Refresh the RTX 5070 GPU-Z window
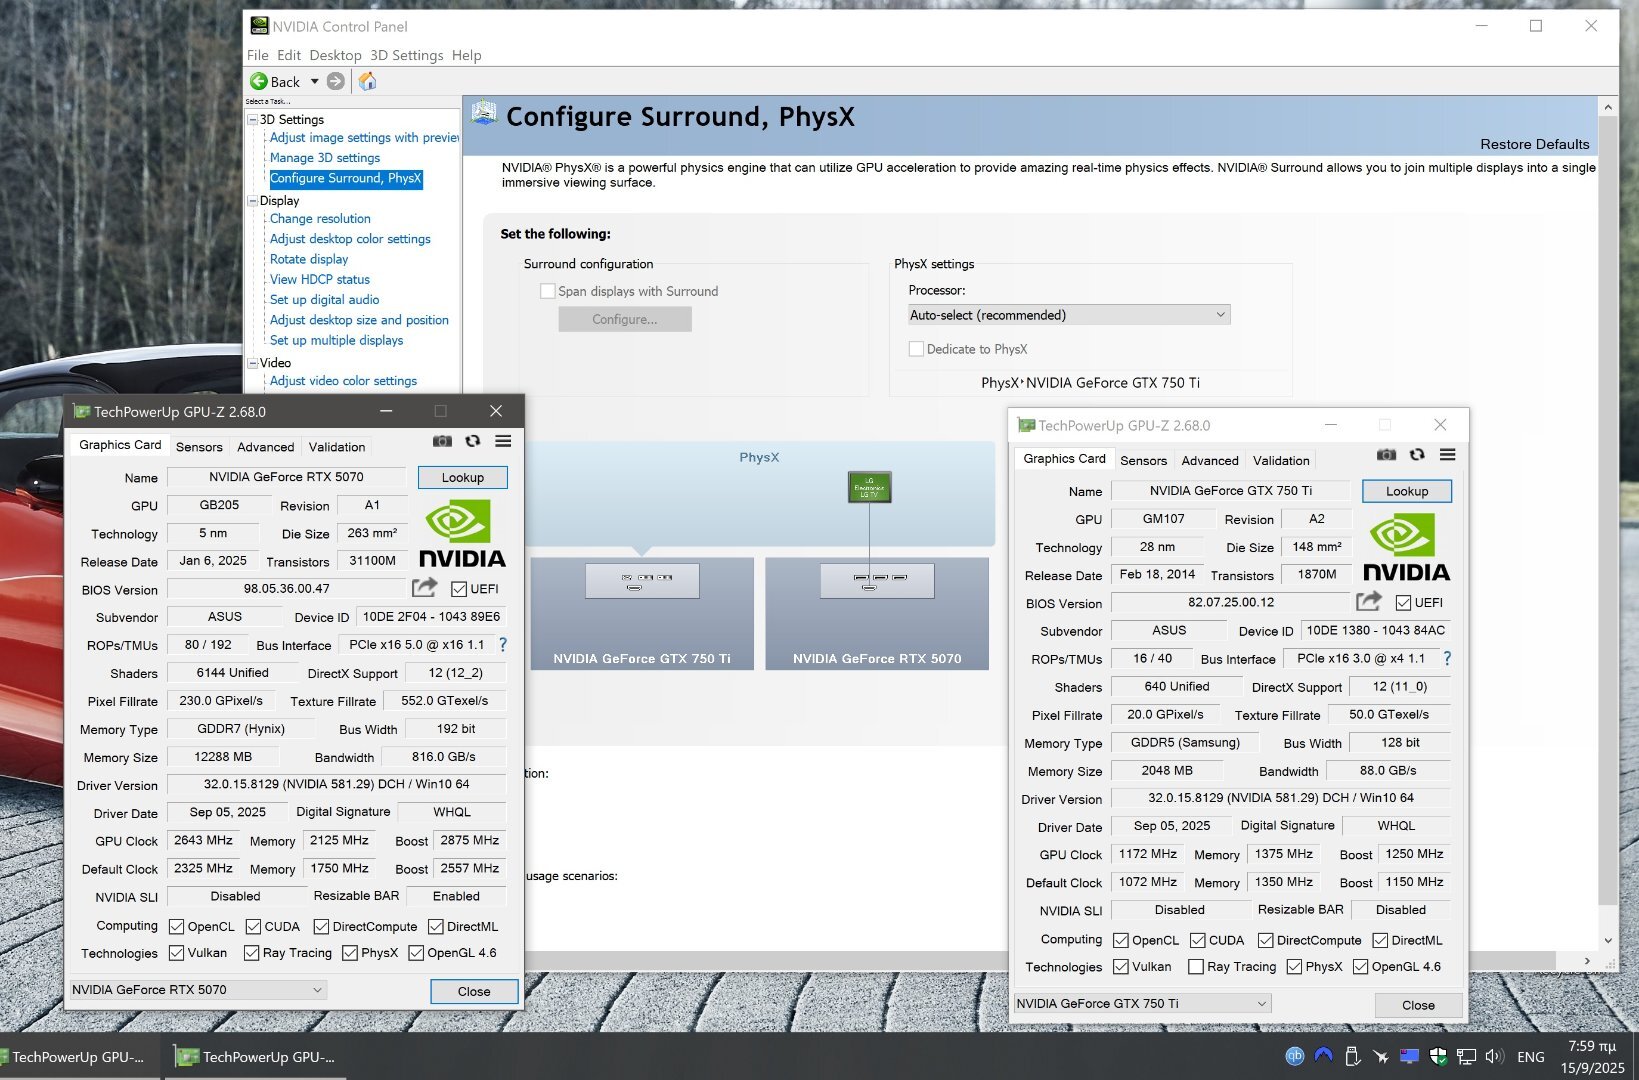The height and width of the screenshot is (1080, 1639). click(473, 441)
